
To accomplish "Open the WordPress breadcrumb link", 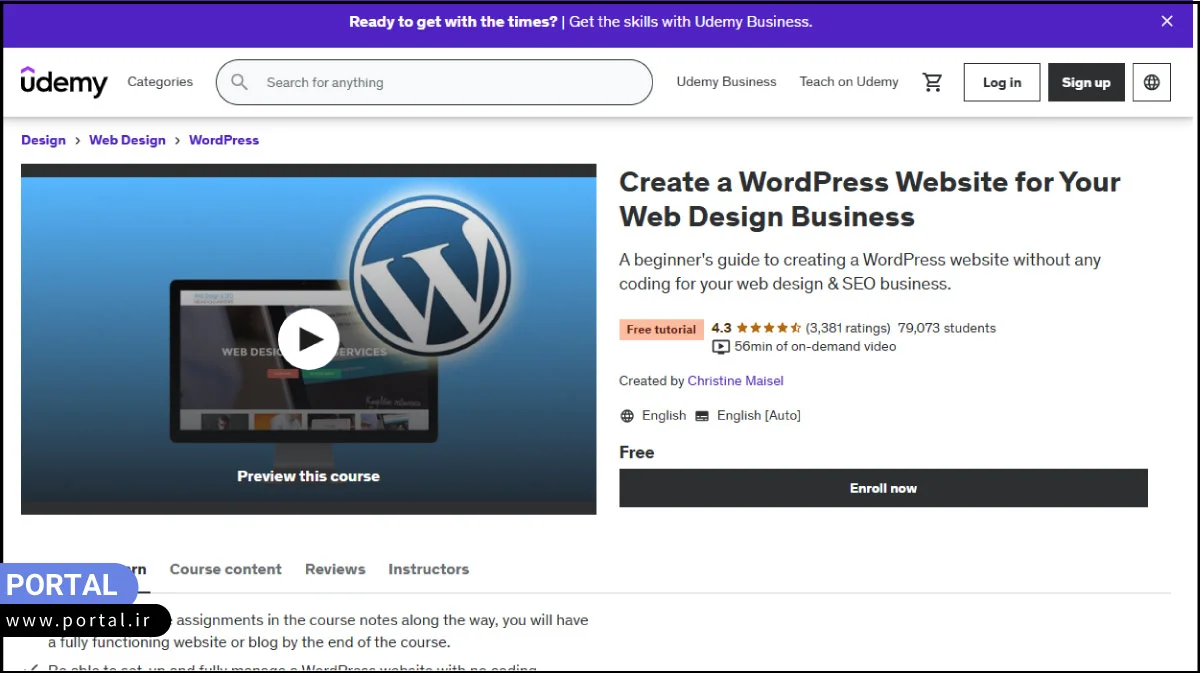I will (x=224, y=140).
